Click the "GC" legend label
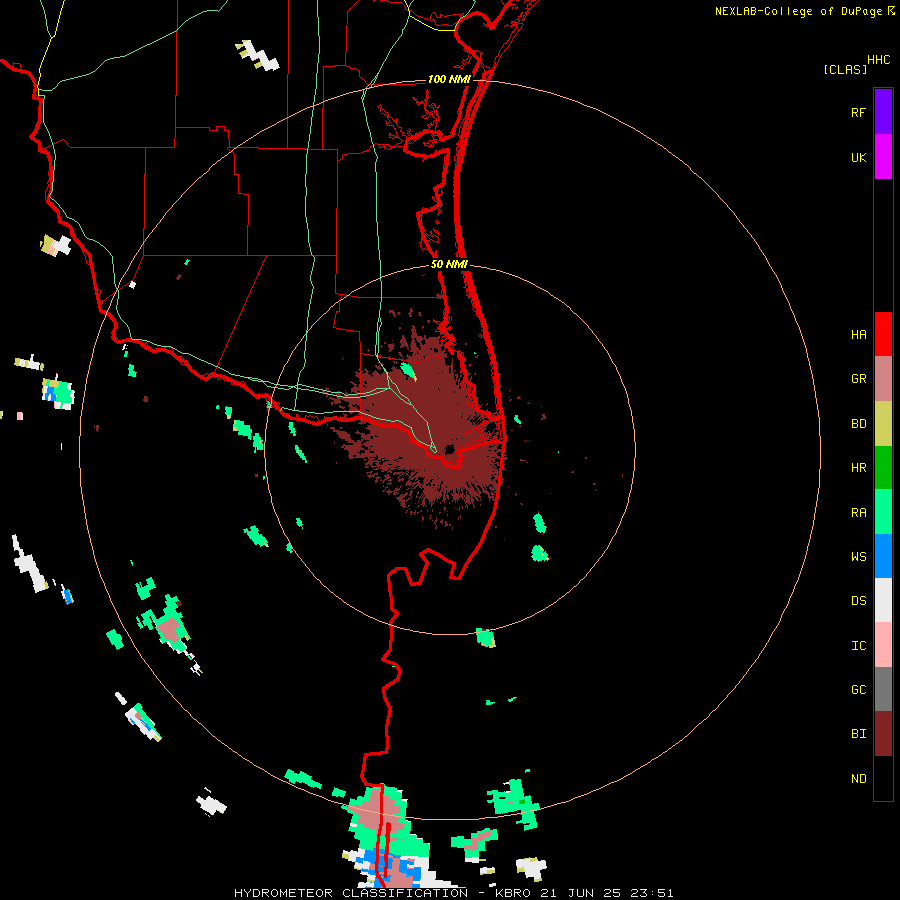The image size is (900, 900). [x=858, y=689]
